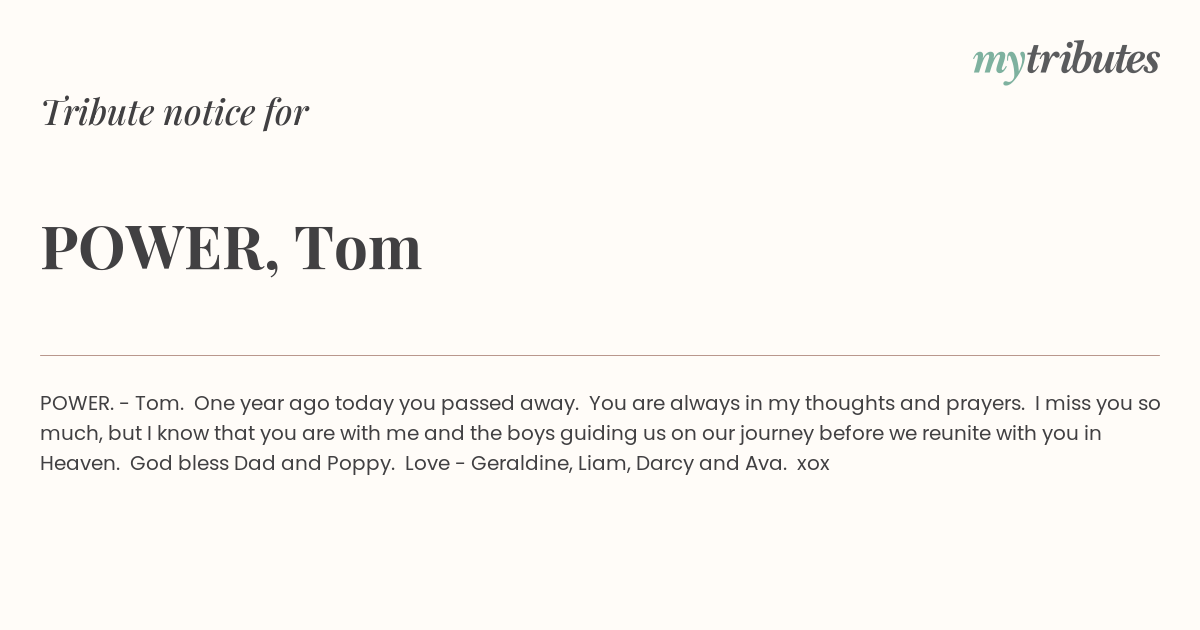
Task: Select the "Tribute notice for" heading
Action: (x=175, y=112)
